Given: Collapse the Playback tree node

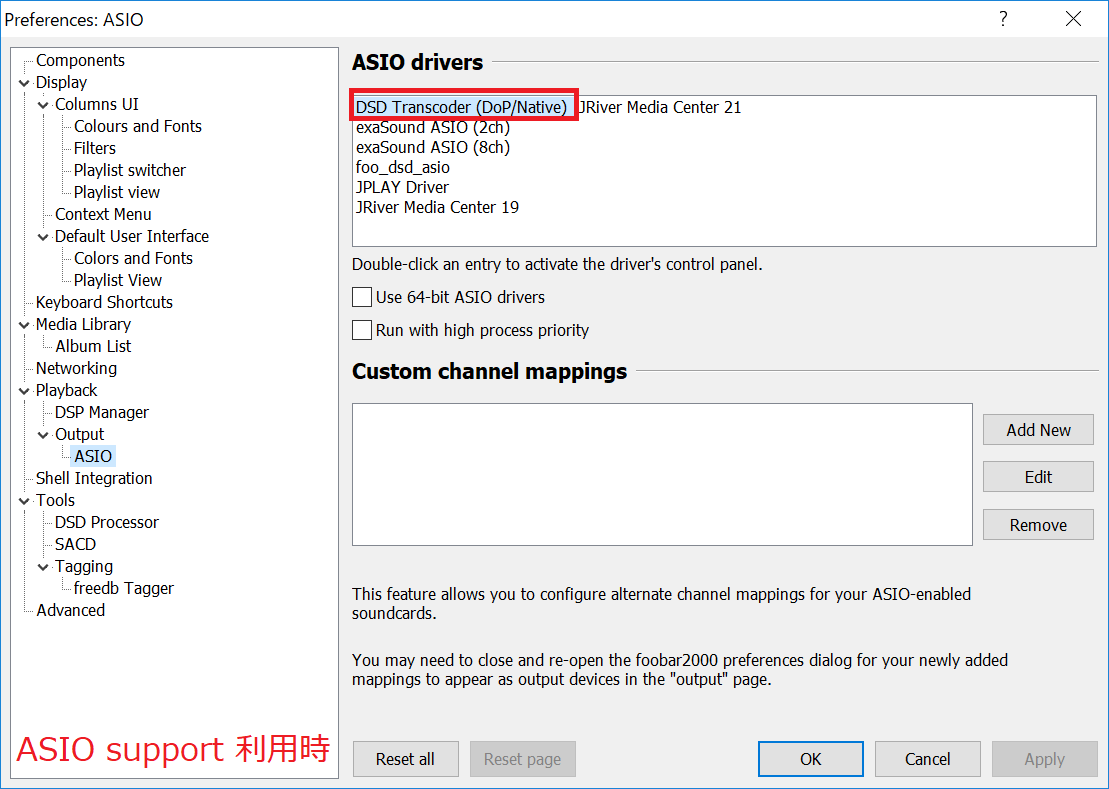Looking at the screenshot, I should tap(24, 391).
